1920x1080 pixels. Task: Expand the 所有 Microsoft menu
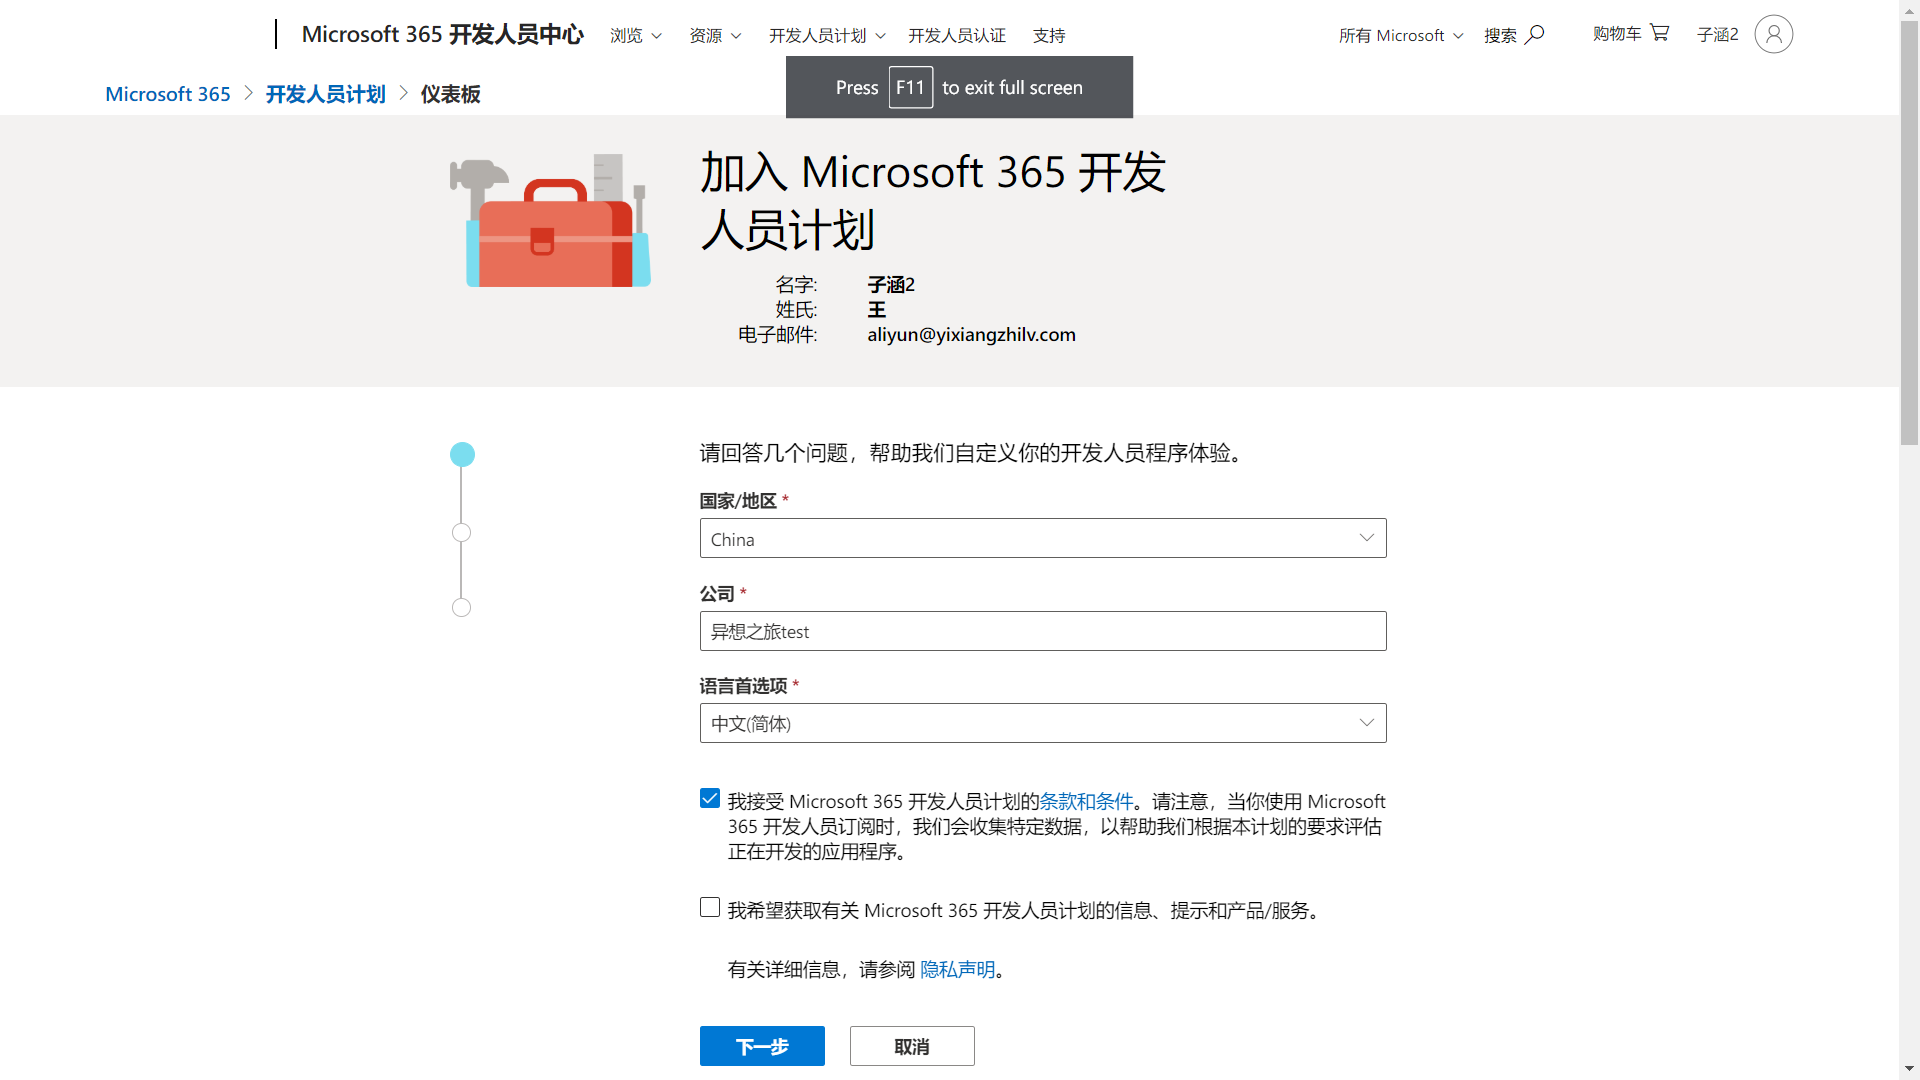(x=1400, y=36)
